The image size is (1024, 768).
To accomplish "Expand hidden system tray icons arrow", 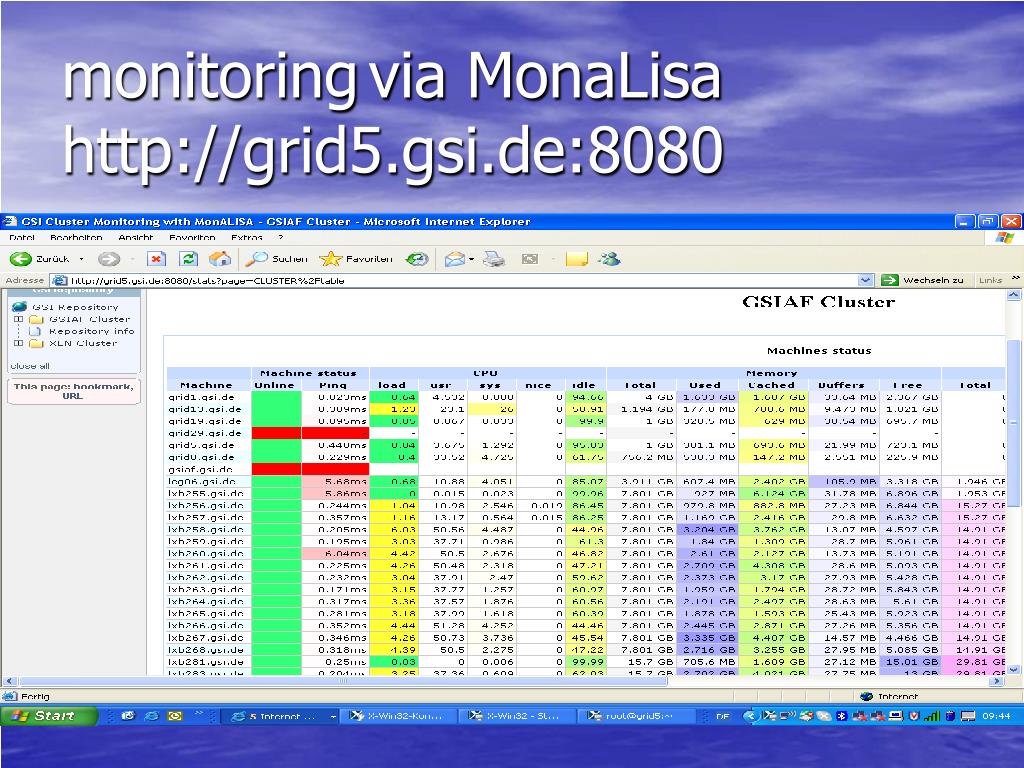I will tap(749, 716).
